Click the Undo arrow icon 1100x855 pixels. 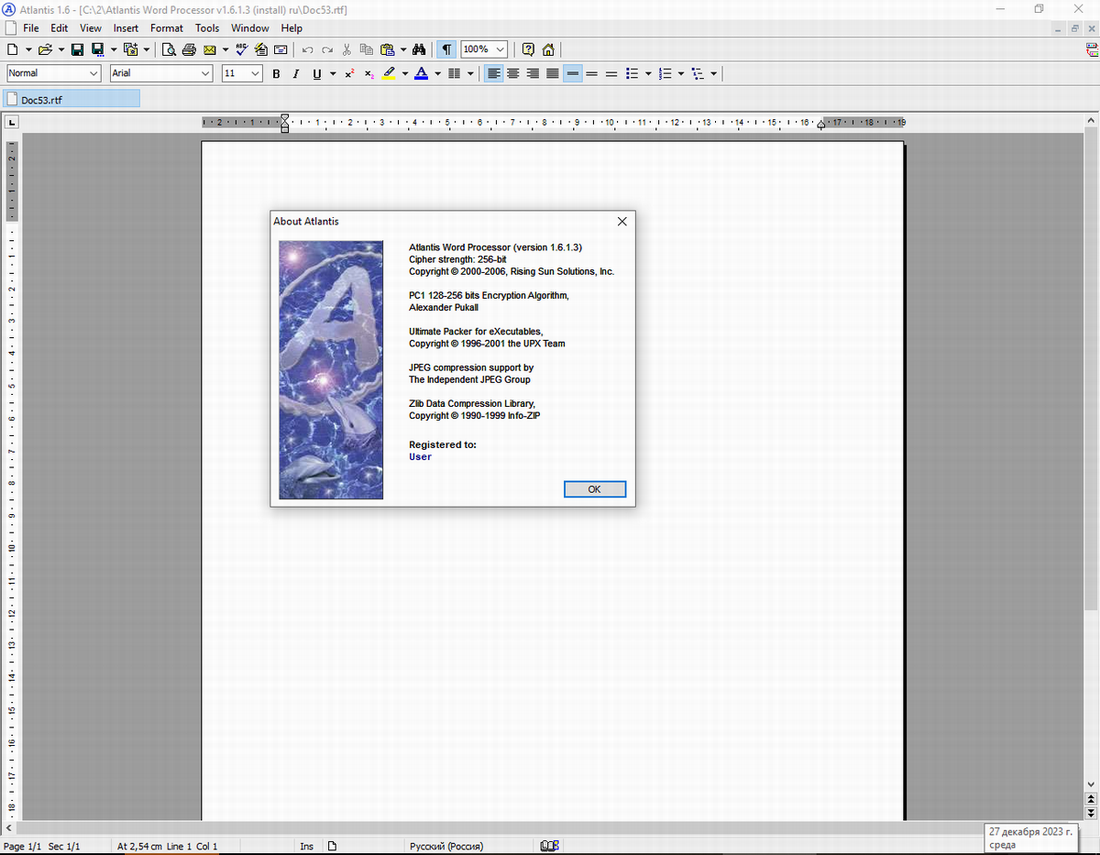coord(307,50)
